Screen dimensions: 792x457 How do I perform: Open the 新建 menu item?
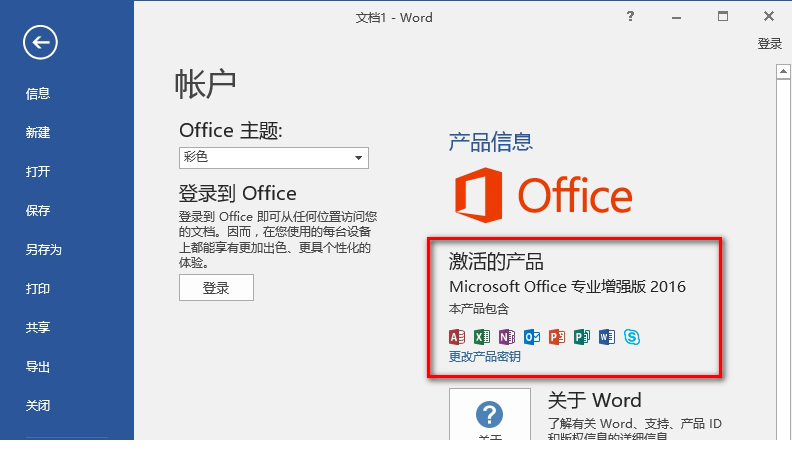38,132
